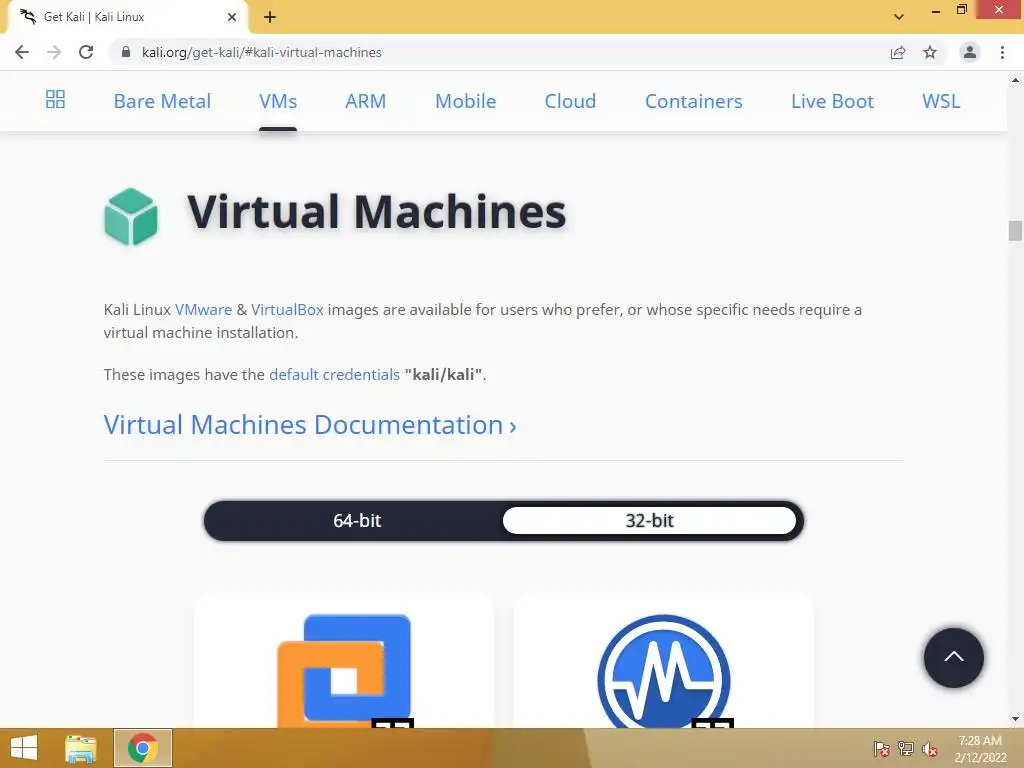Image resolution: width=1024 pixels, height=768 pixels.
Task: Select the VMs tab
Action: tap(278, 101)
